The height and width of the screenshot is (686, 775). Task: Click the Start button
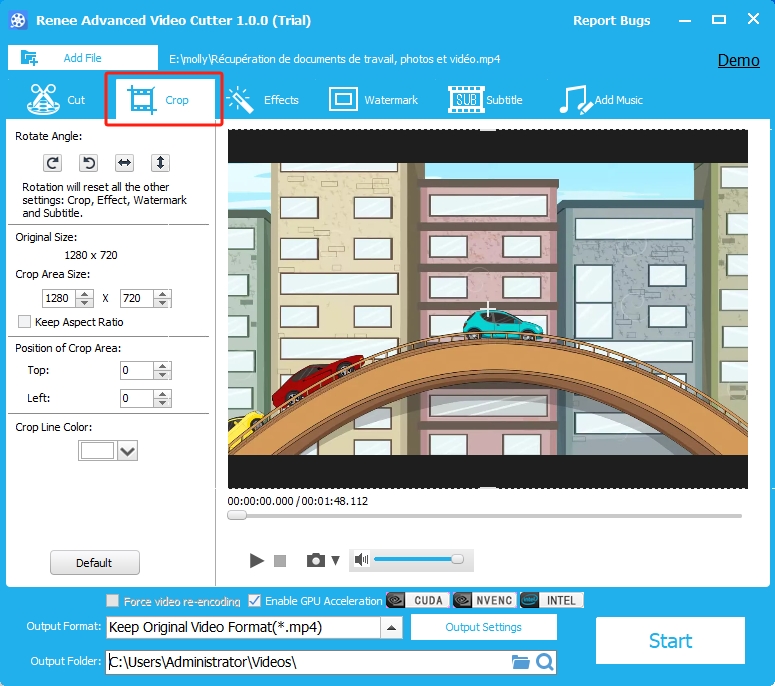pyautogui.click(x=670, y=641)
